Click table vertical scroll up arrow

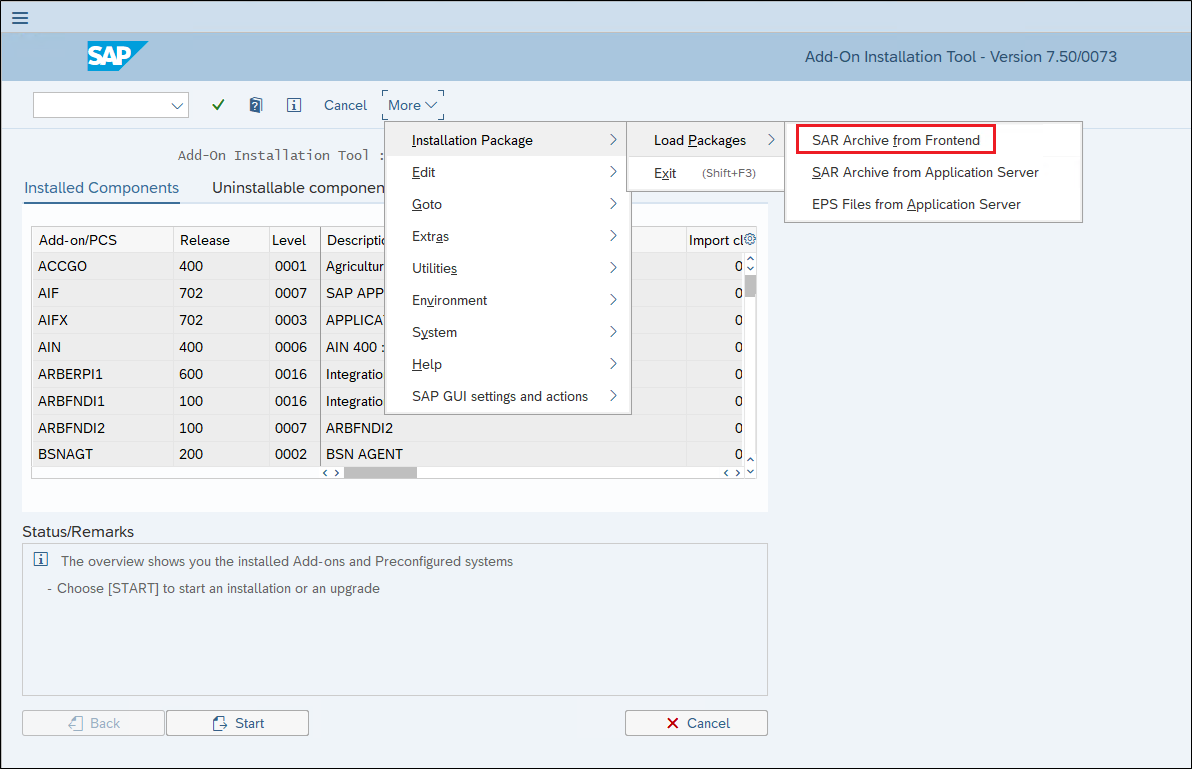pyautogui.click(x=750, y=259)
